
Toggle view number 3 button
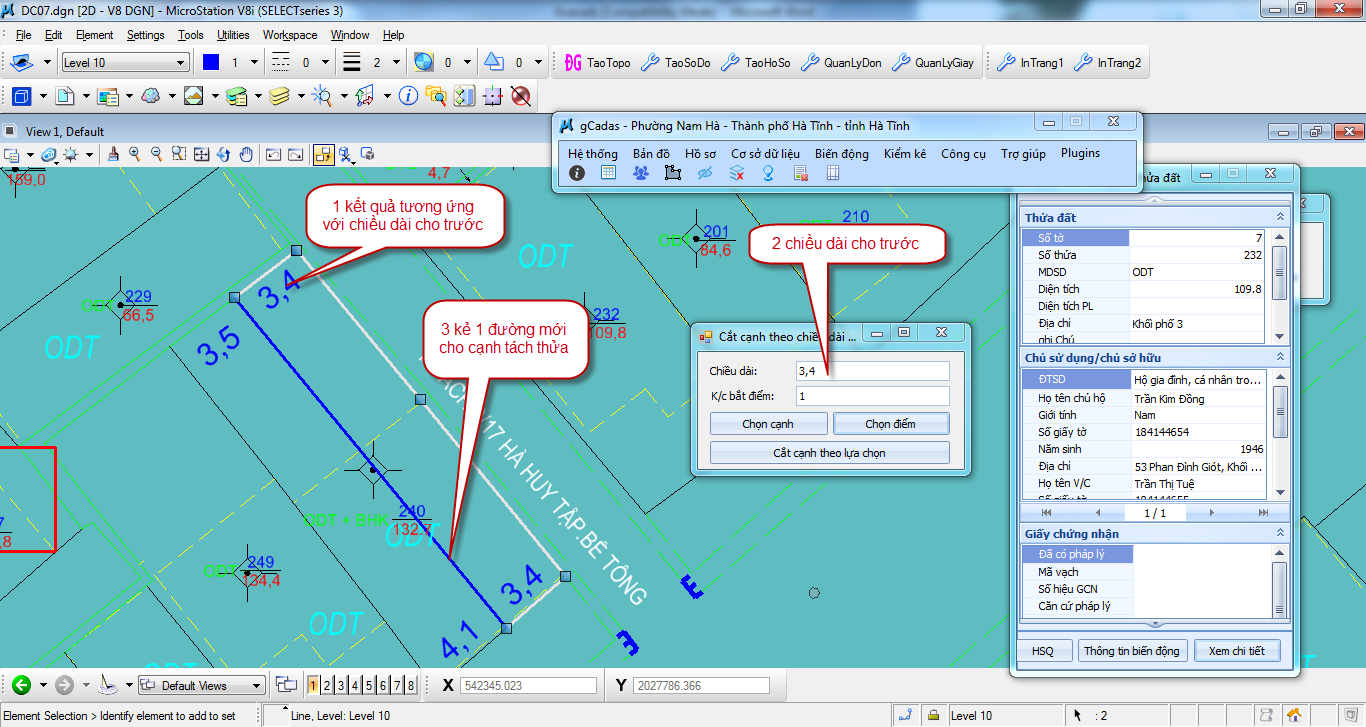pos(341,685)
